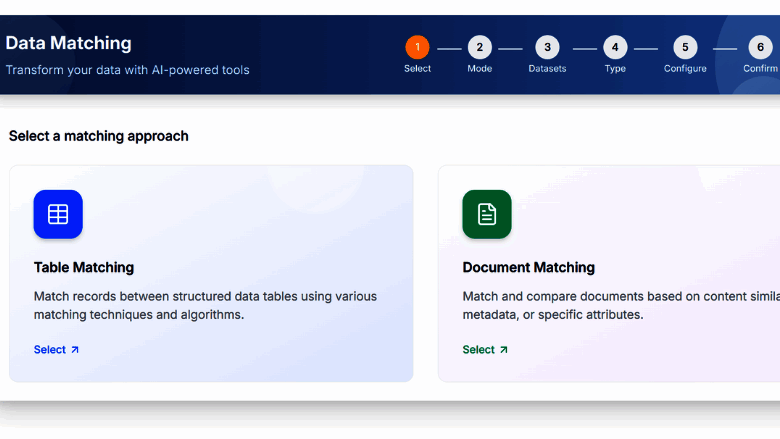Image resolution: width=780 pixels, height=439 pixels.
Task: Click the Select link under Table Matching
Action: (50, 350)
